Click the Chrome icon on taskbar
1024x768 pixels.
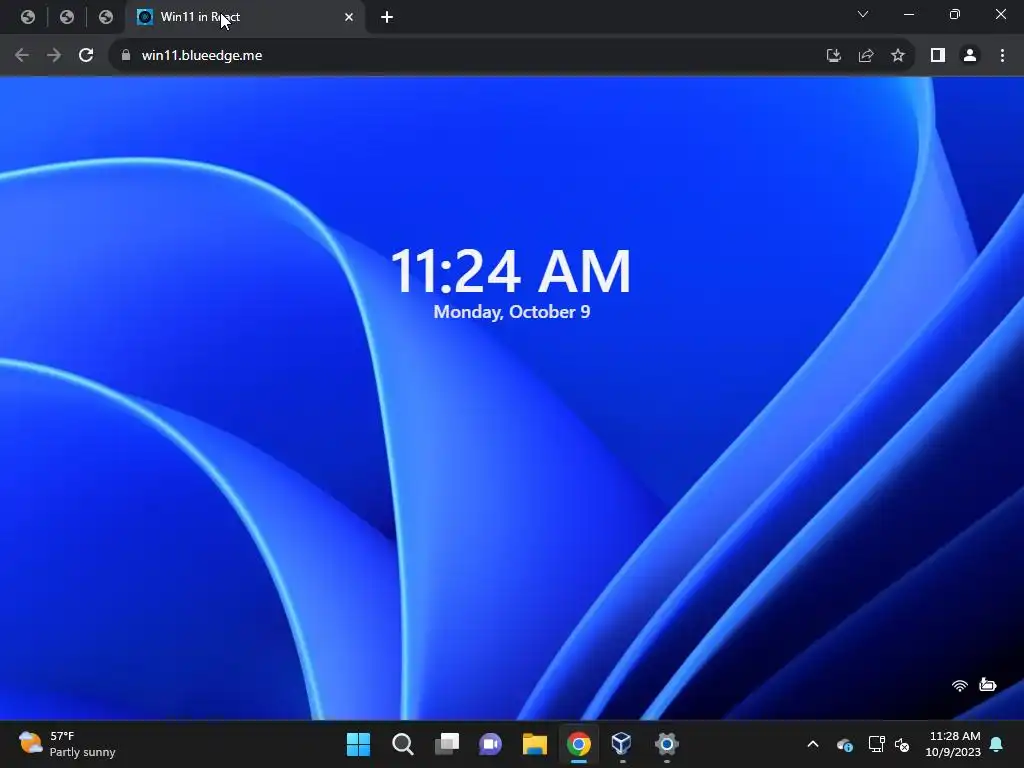(x=579, y=744)
